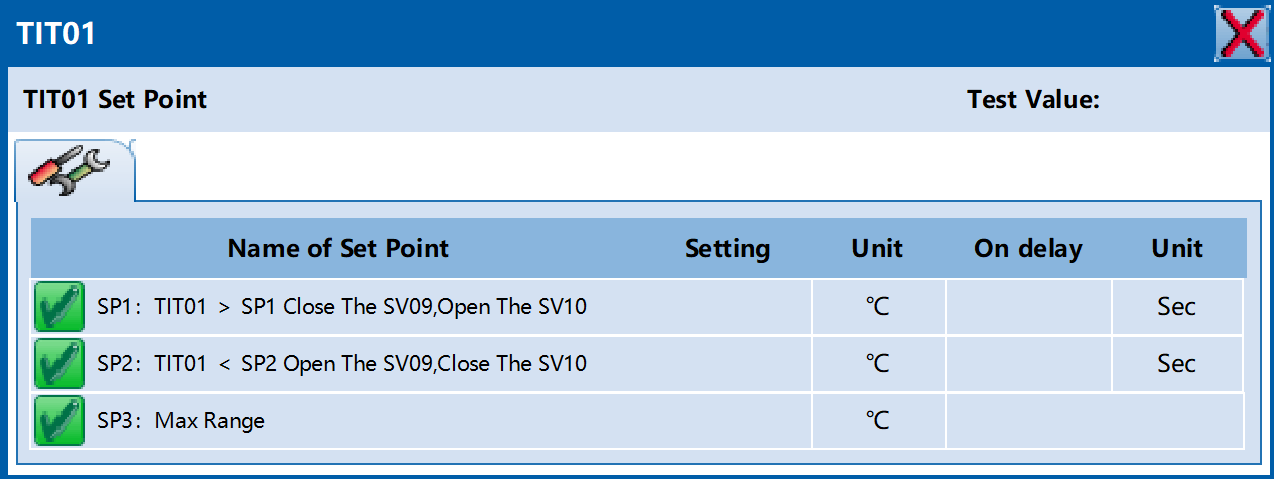Click the SP3 Max Range label
Image resolution: width=1274 pixels, height=479 pixels.
pos(181,420)
